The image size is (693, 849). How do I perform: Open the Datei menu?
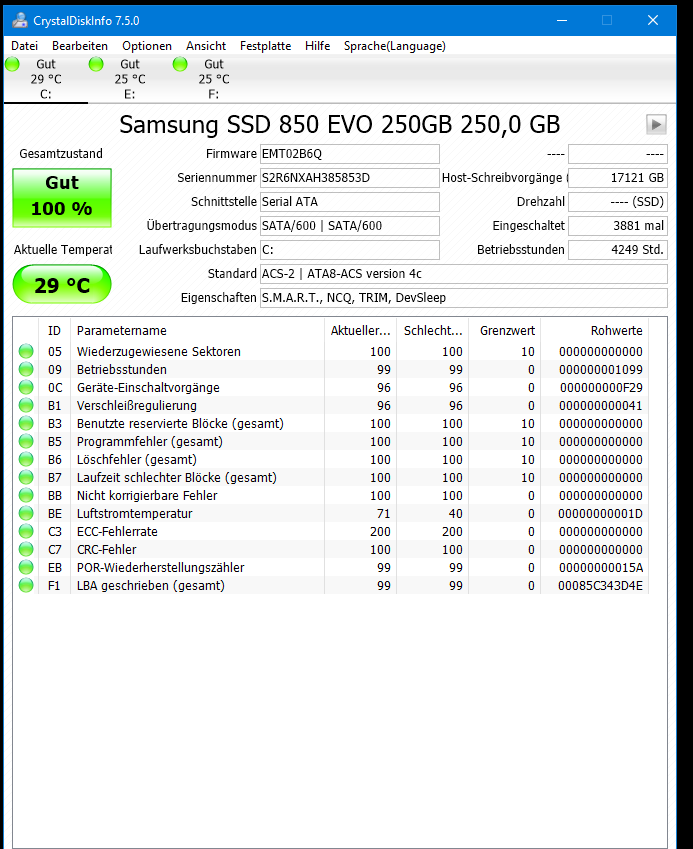pos(24,46)
